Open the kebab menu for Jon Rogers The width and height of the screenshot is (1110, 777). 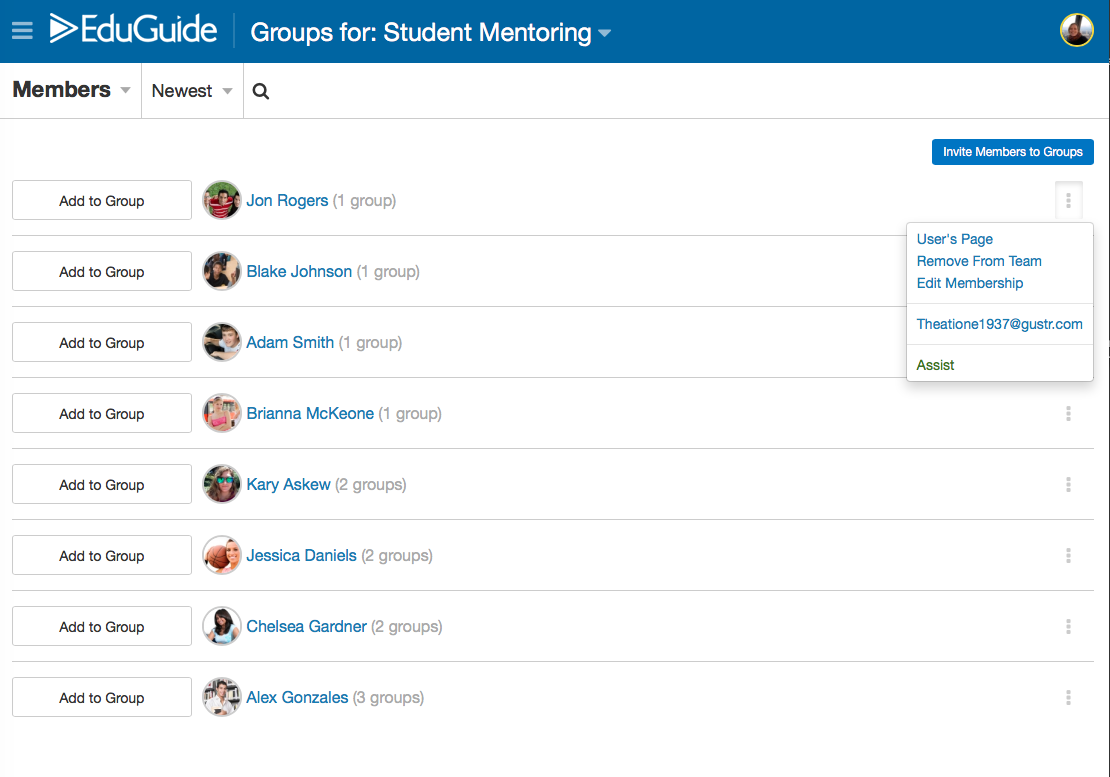(x=1068, y=201)
